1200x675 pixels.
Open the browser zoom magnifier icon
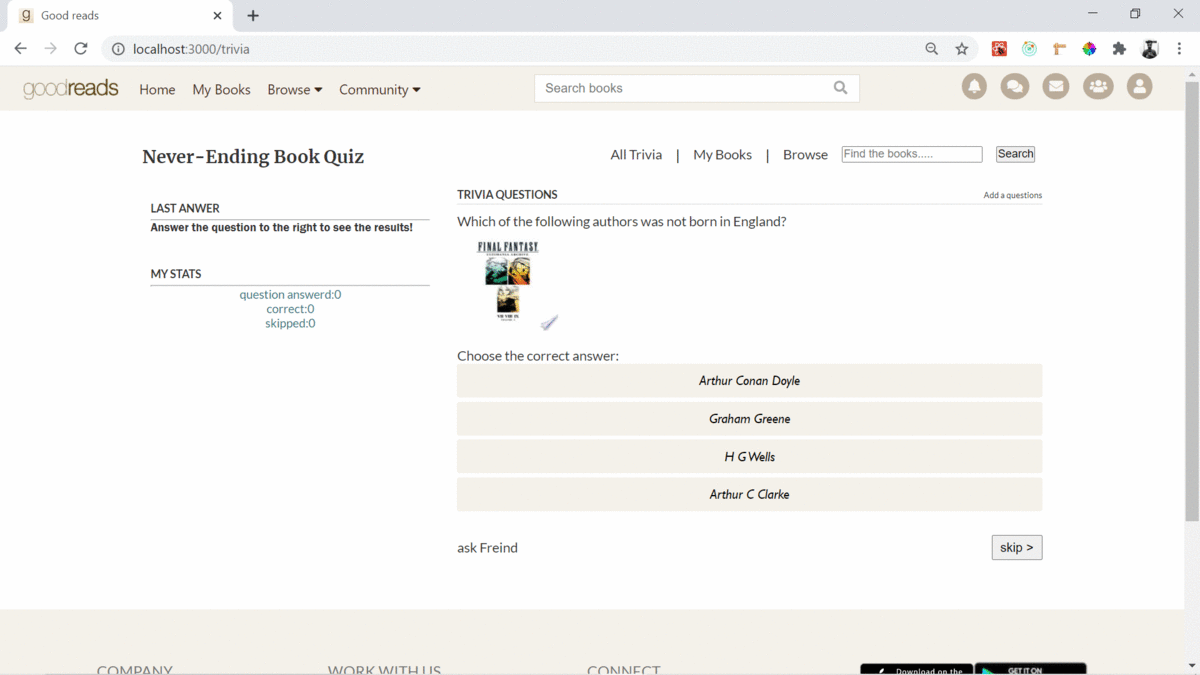coord(931,49)
